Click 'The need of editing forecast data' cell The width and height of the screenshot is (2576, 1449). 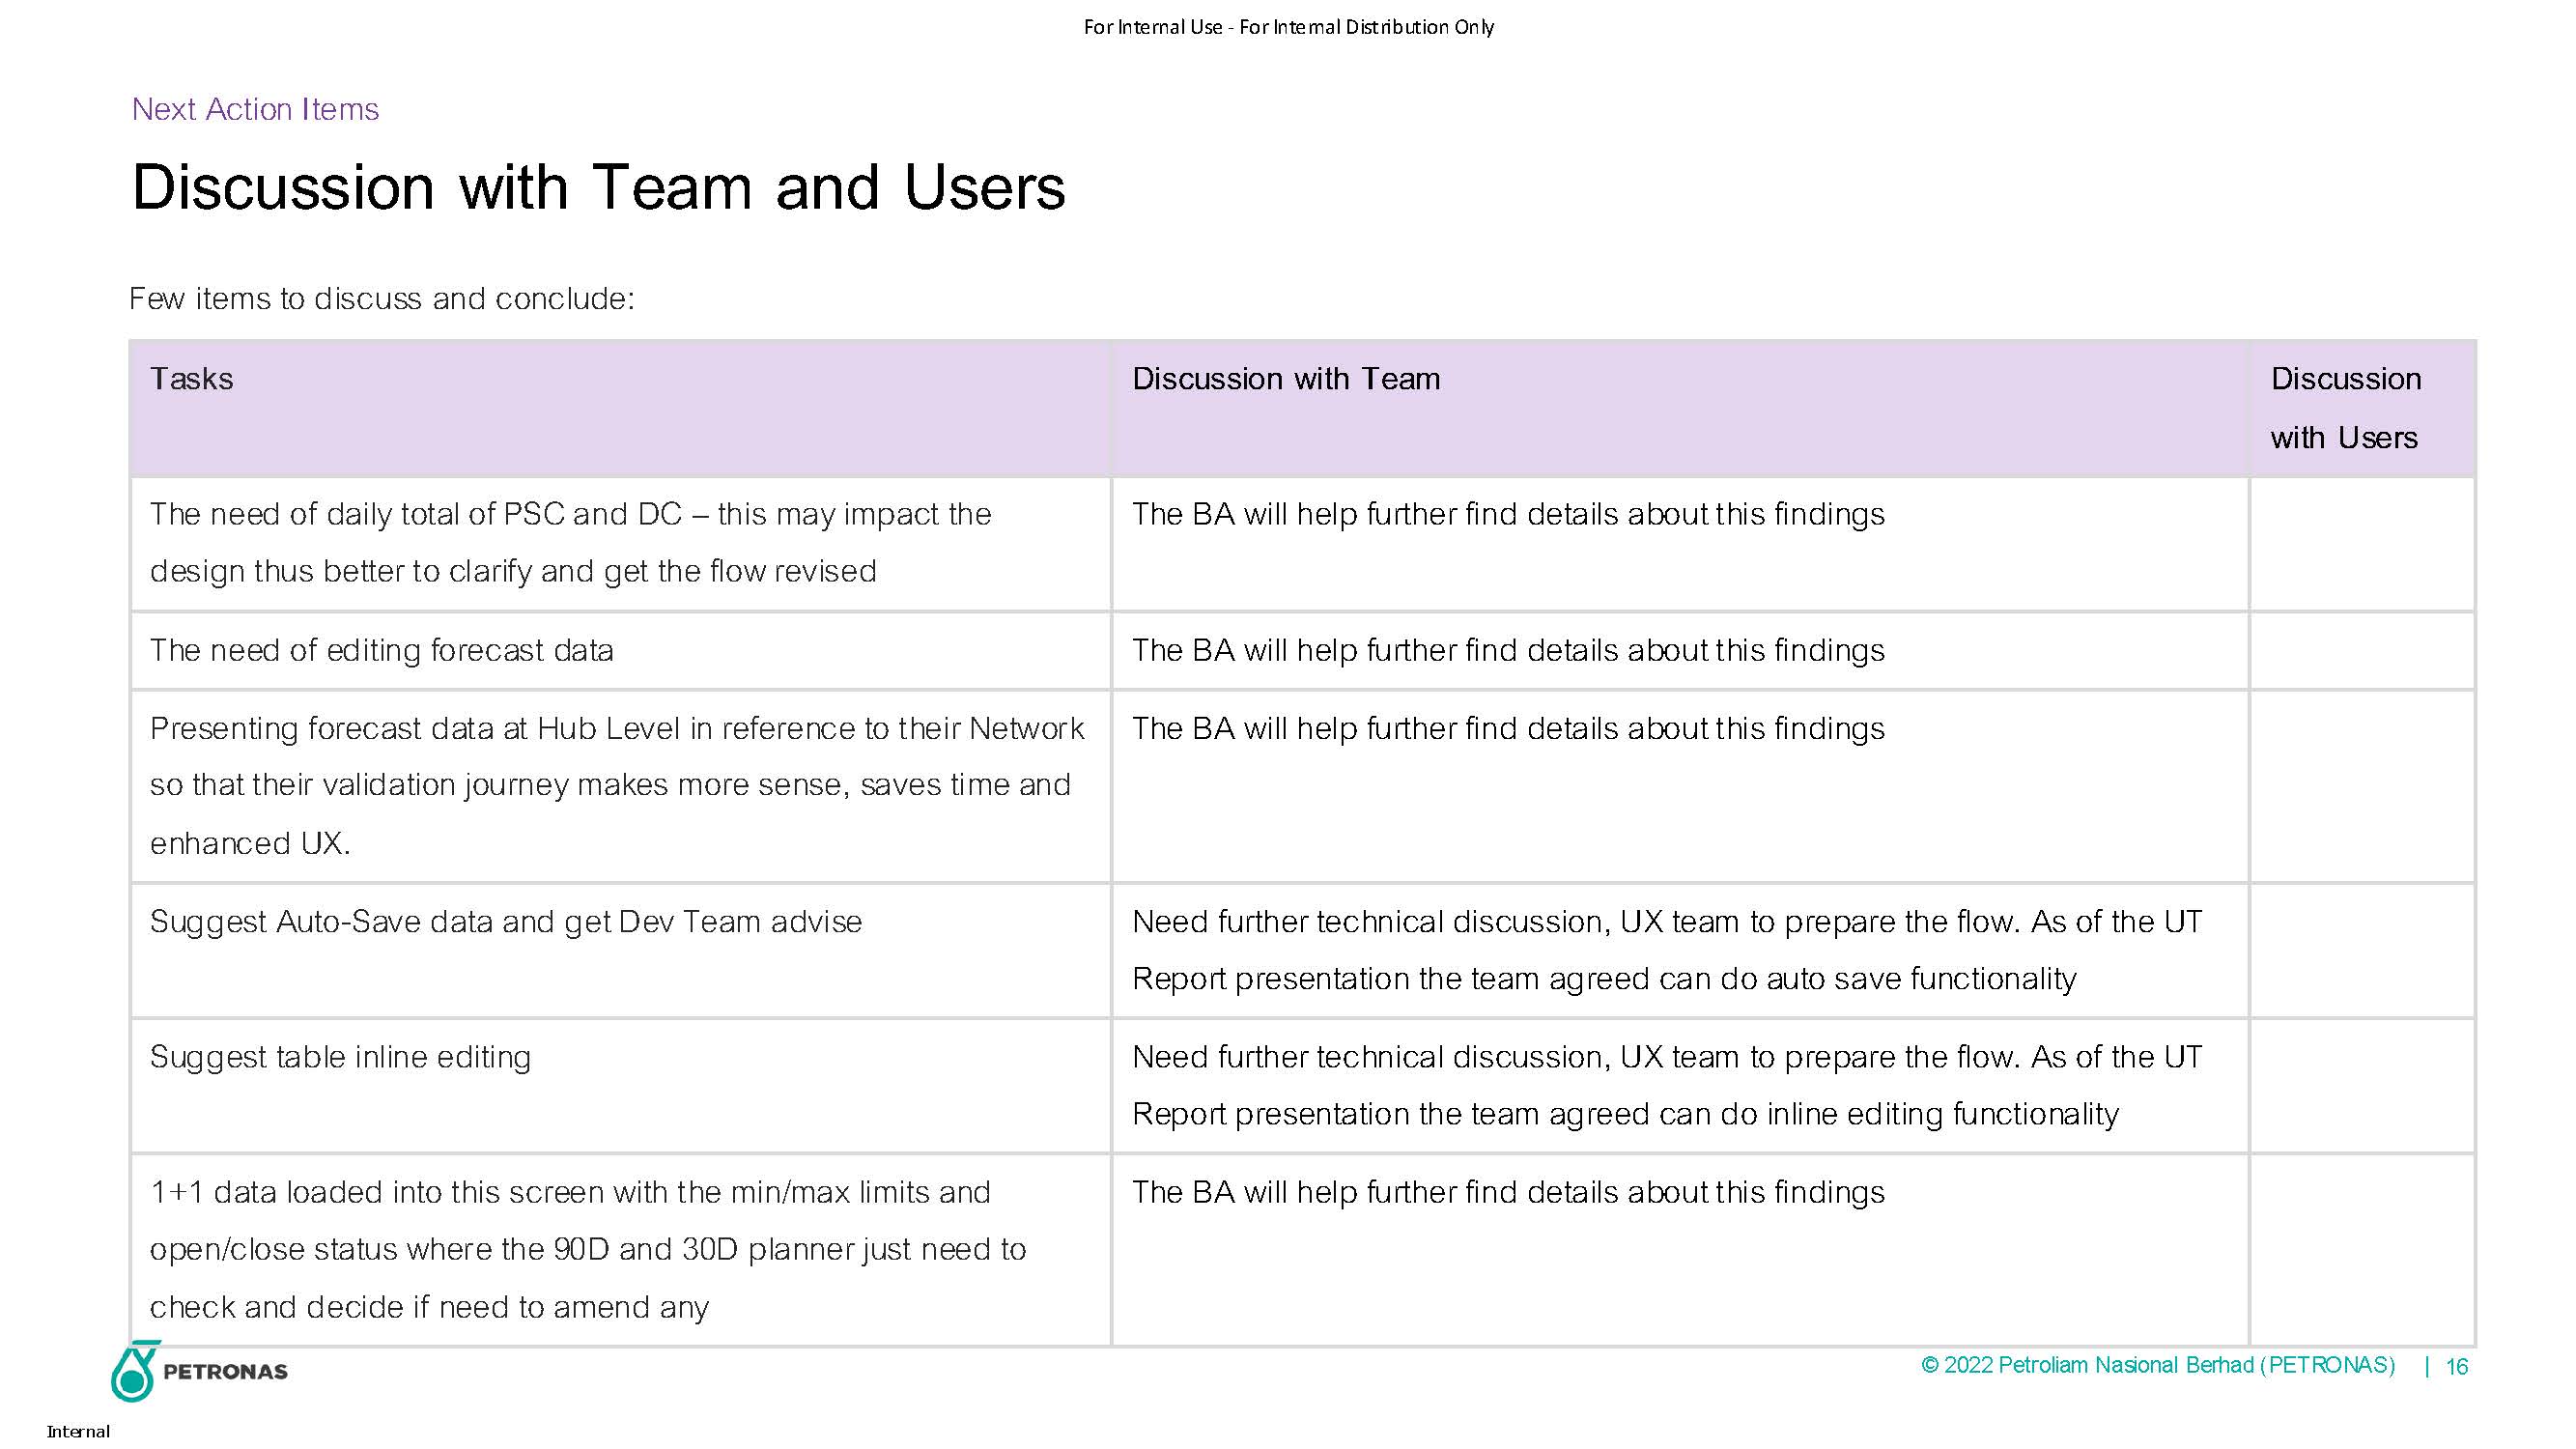pos(381,651)
